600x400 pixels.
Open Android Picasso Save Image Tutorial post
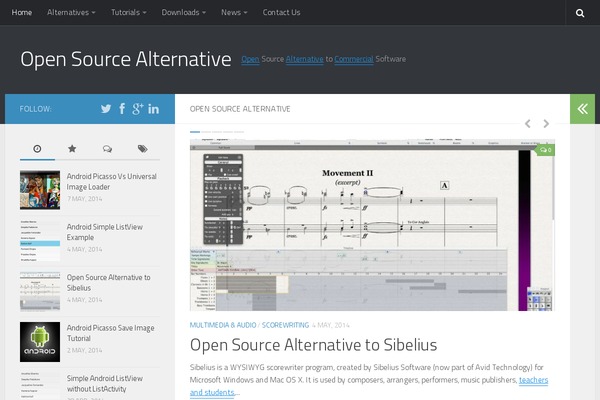coord(111,333)
